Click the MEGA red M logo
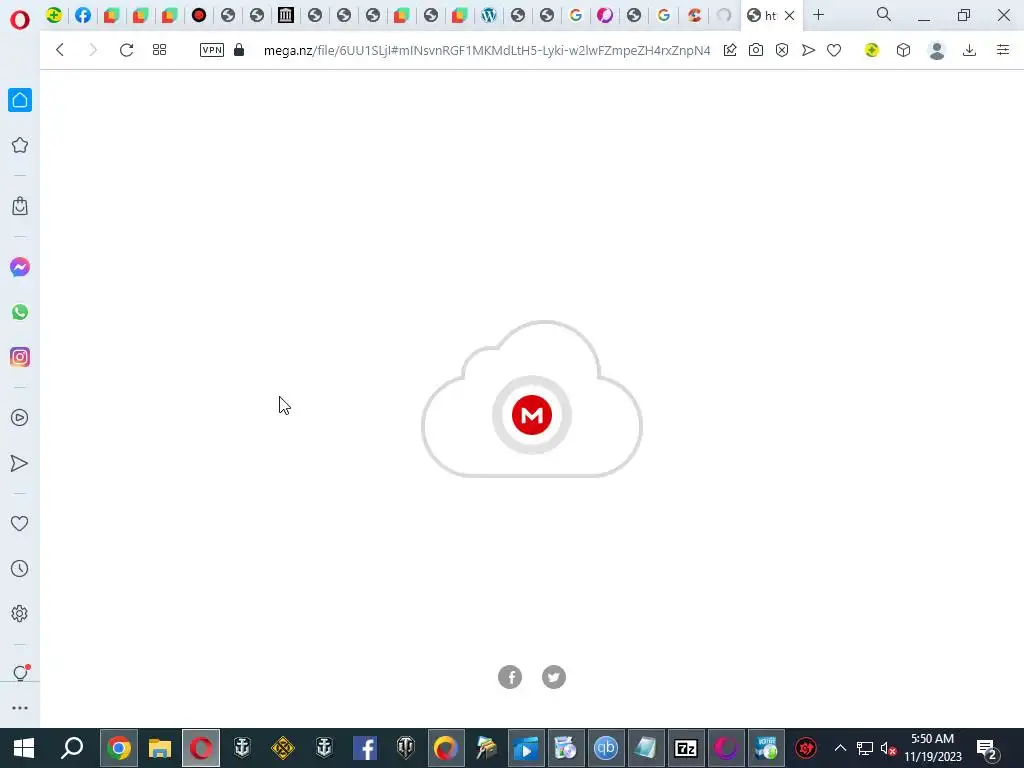The width and height of the screenshot is (1024, 768). tap(532, 415)
